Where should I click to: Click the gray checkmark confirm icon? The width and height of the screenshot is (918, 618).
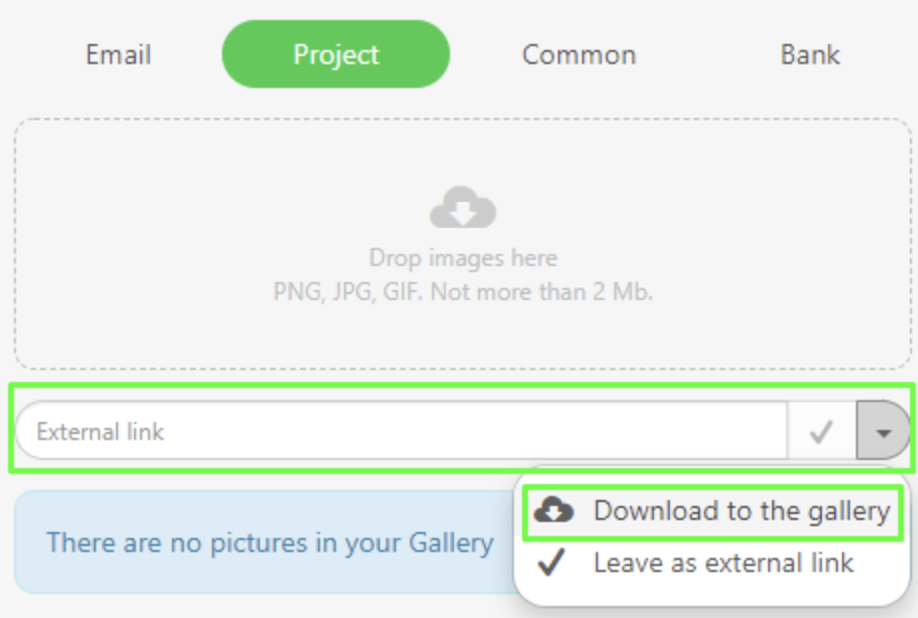(x=821, y=432)
